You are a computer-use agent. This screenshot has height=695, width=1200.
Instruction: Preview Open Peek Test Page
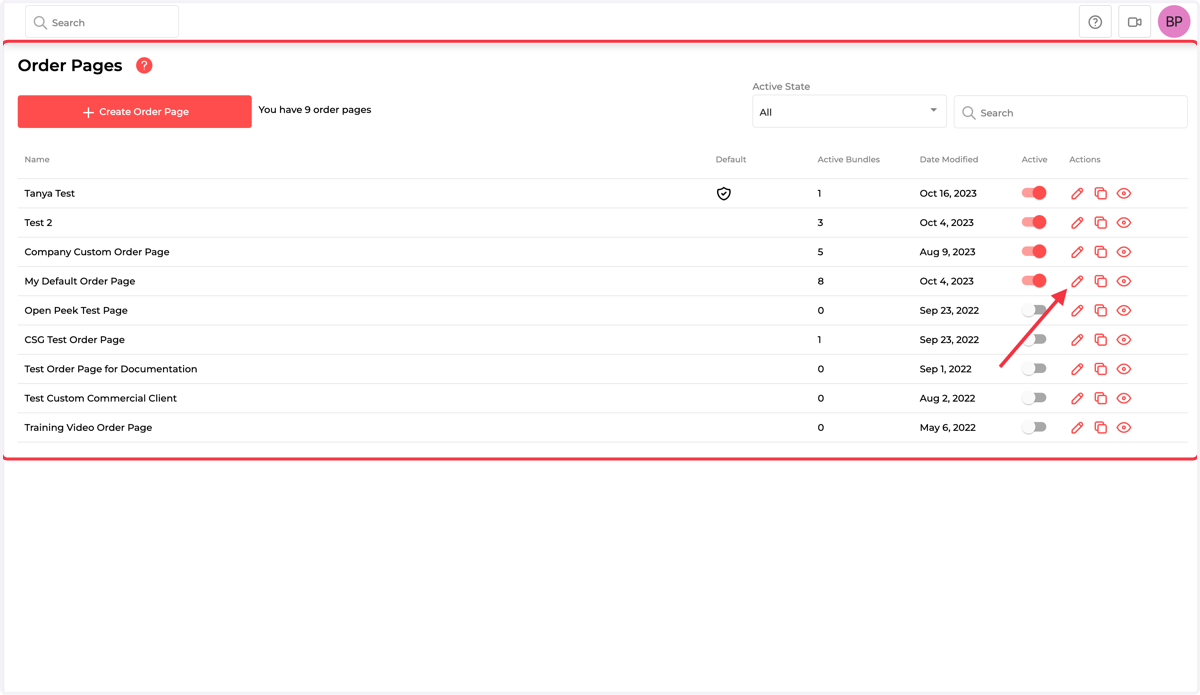pos(1124,311)
